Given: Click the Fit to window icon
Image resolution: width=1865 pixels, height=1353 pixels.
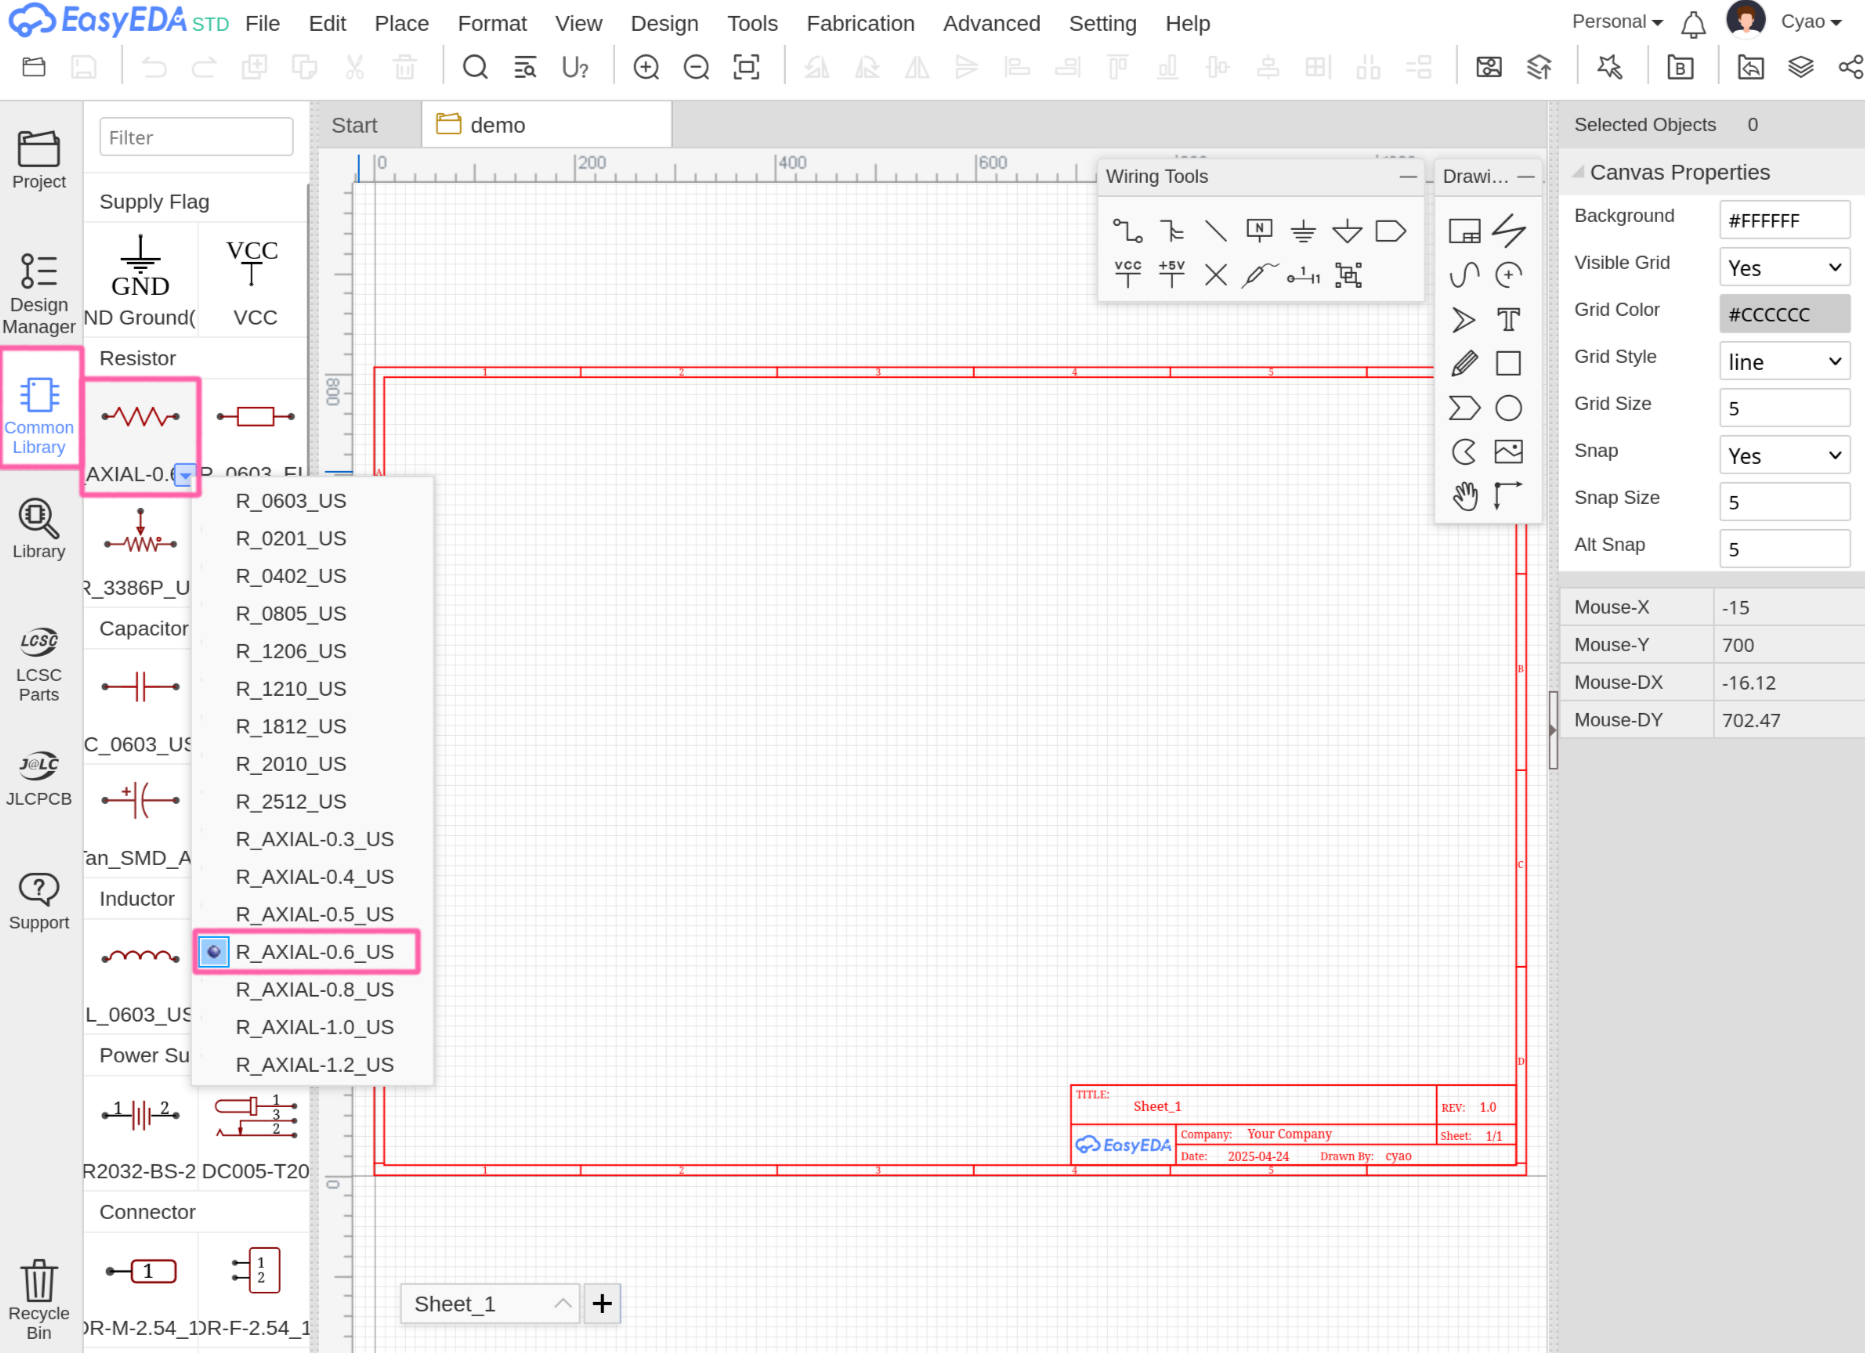Looking at the screenshot, I should tap(746, 67).
